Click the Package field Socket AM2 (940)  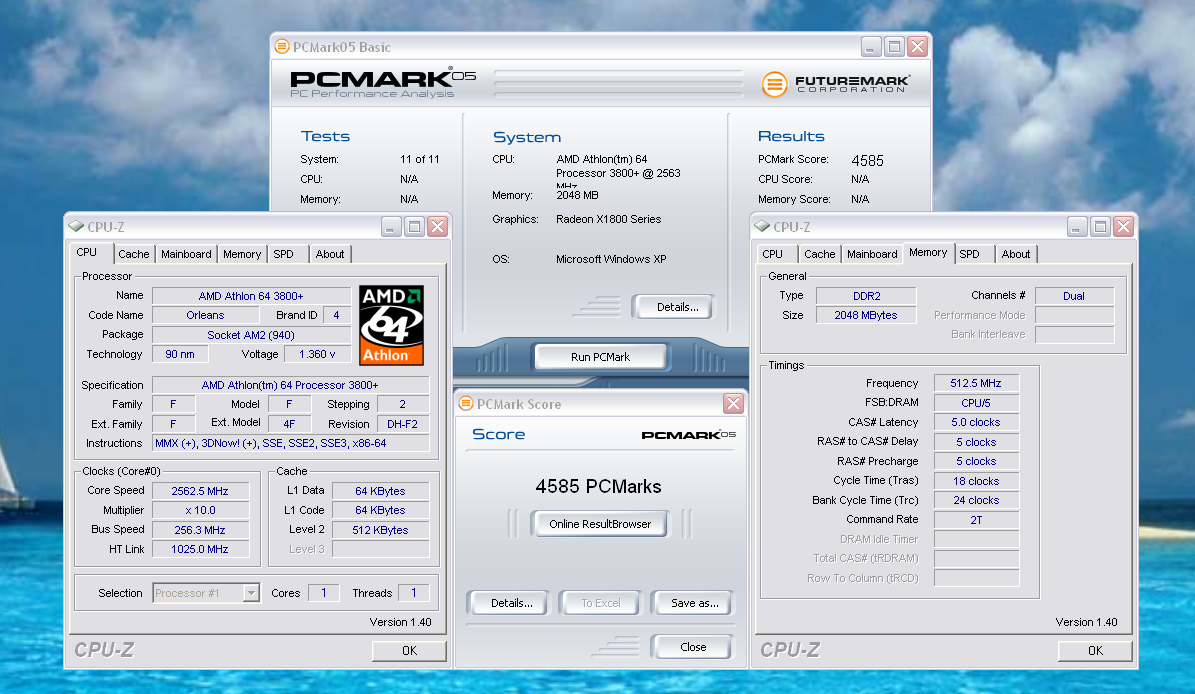pyautogui.click(x=251, y=334)
